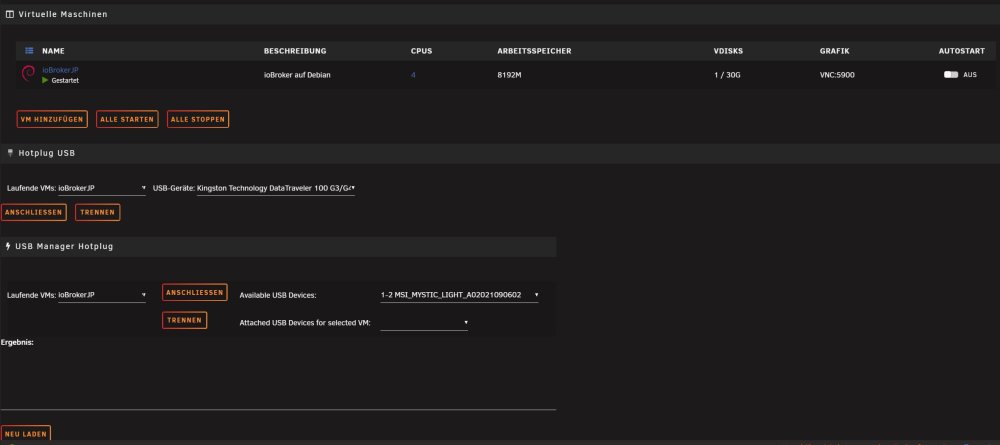Viewport: 1000px width, 445px height.
Task: Click the VDISKS column header
Action: (728, 51)
